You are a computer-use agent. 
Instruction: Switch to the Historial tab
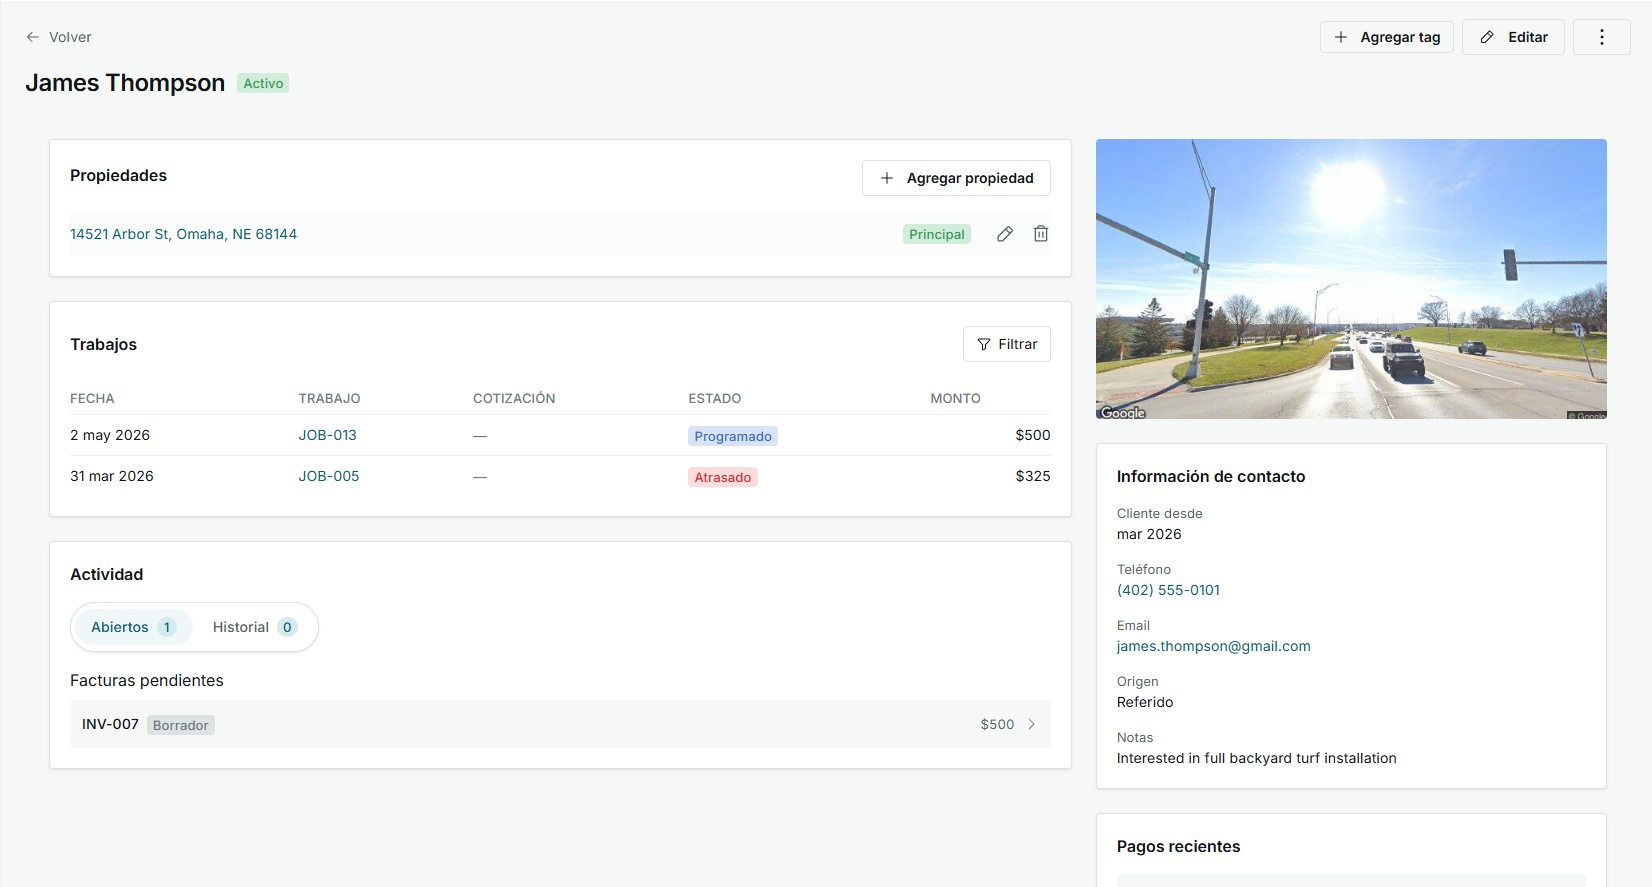(254, 627)
